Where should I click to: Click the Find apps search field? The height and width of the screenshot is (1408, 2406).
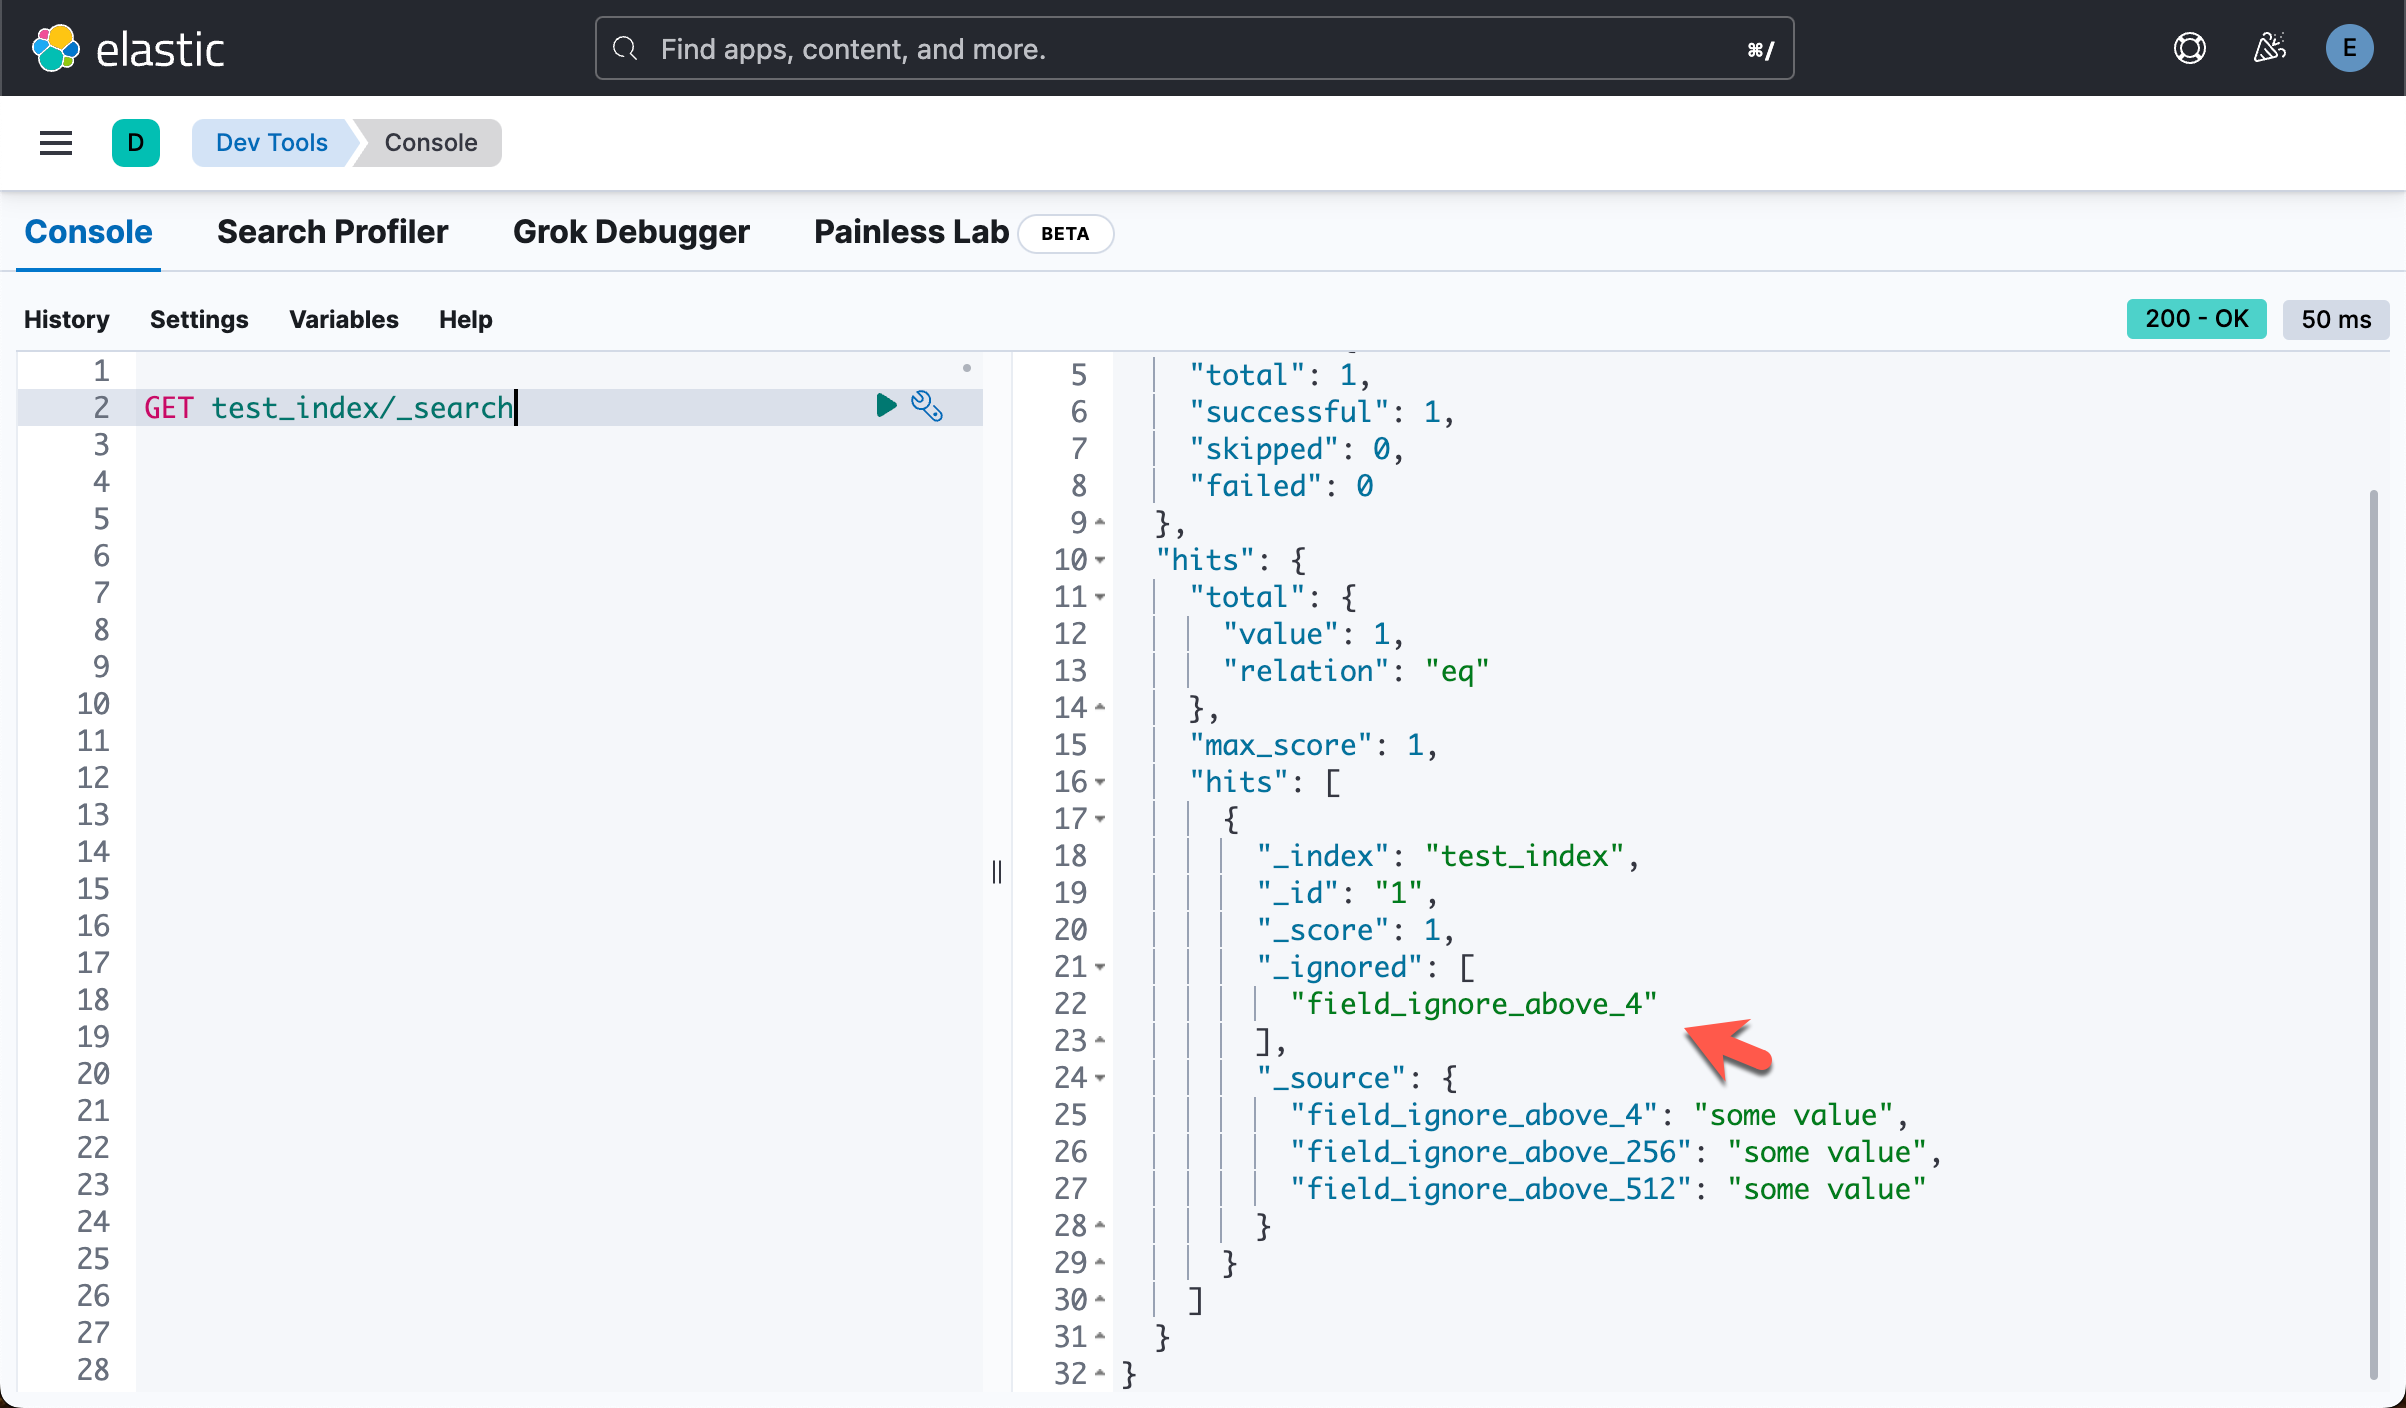(x=1192, y=48)
